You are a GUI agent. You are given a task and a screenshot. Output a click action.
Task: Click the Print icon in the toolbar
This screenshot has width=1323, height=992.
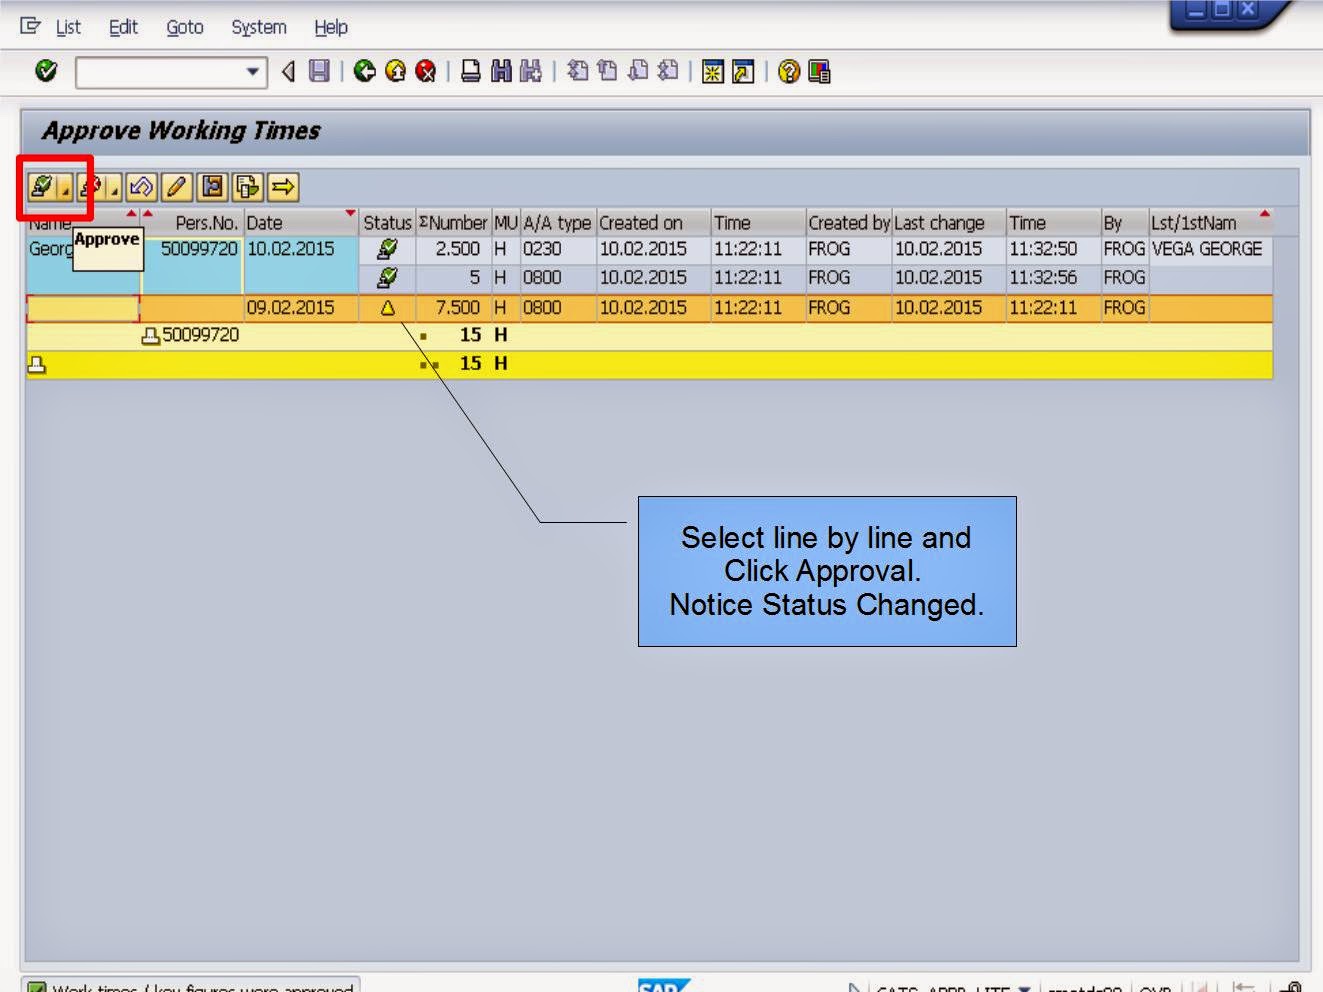click(x=470, y=71)
